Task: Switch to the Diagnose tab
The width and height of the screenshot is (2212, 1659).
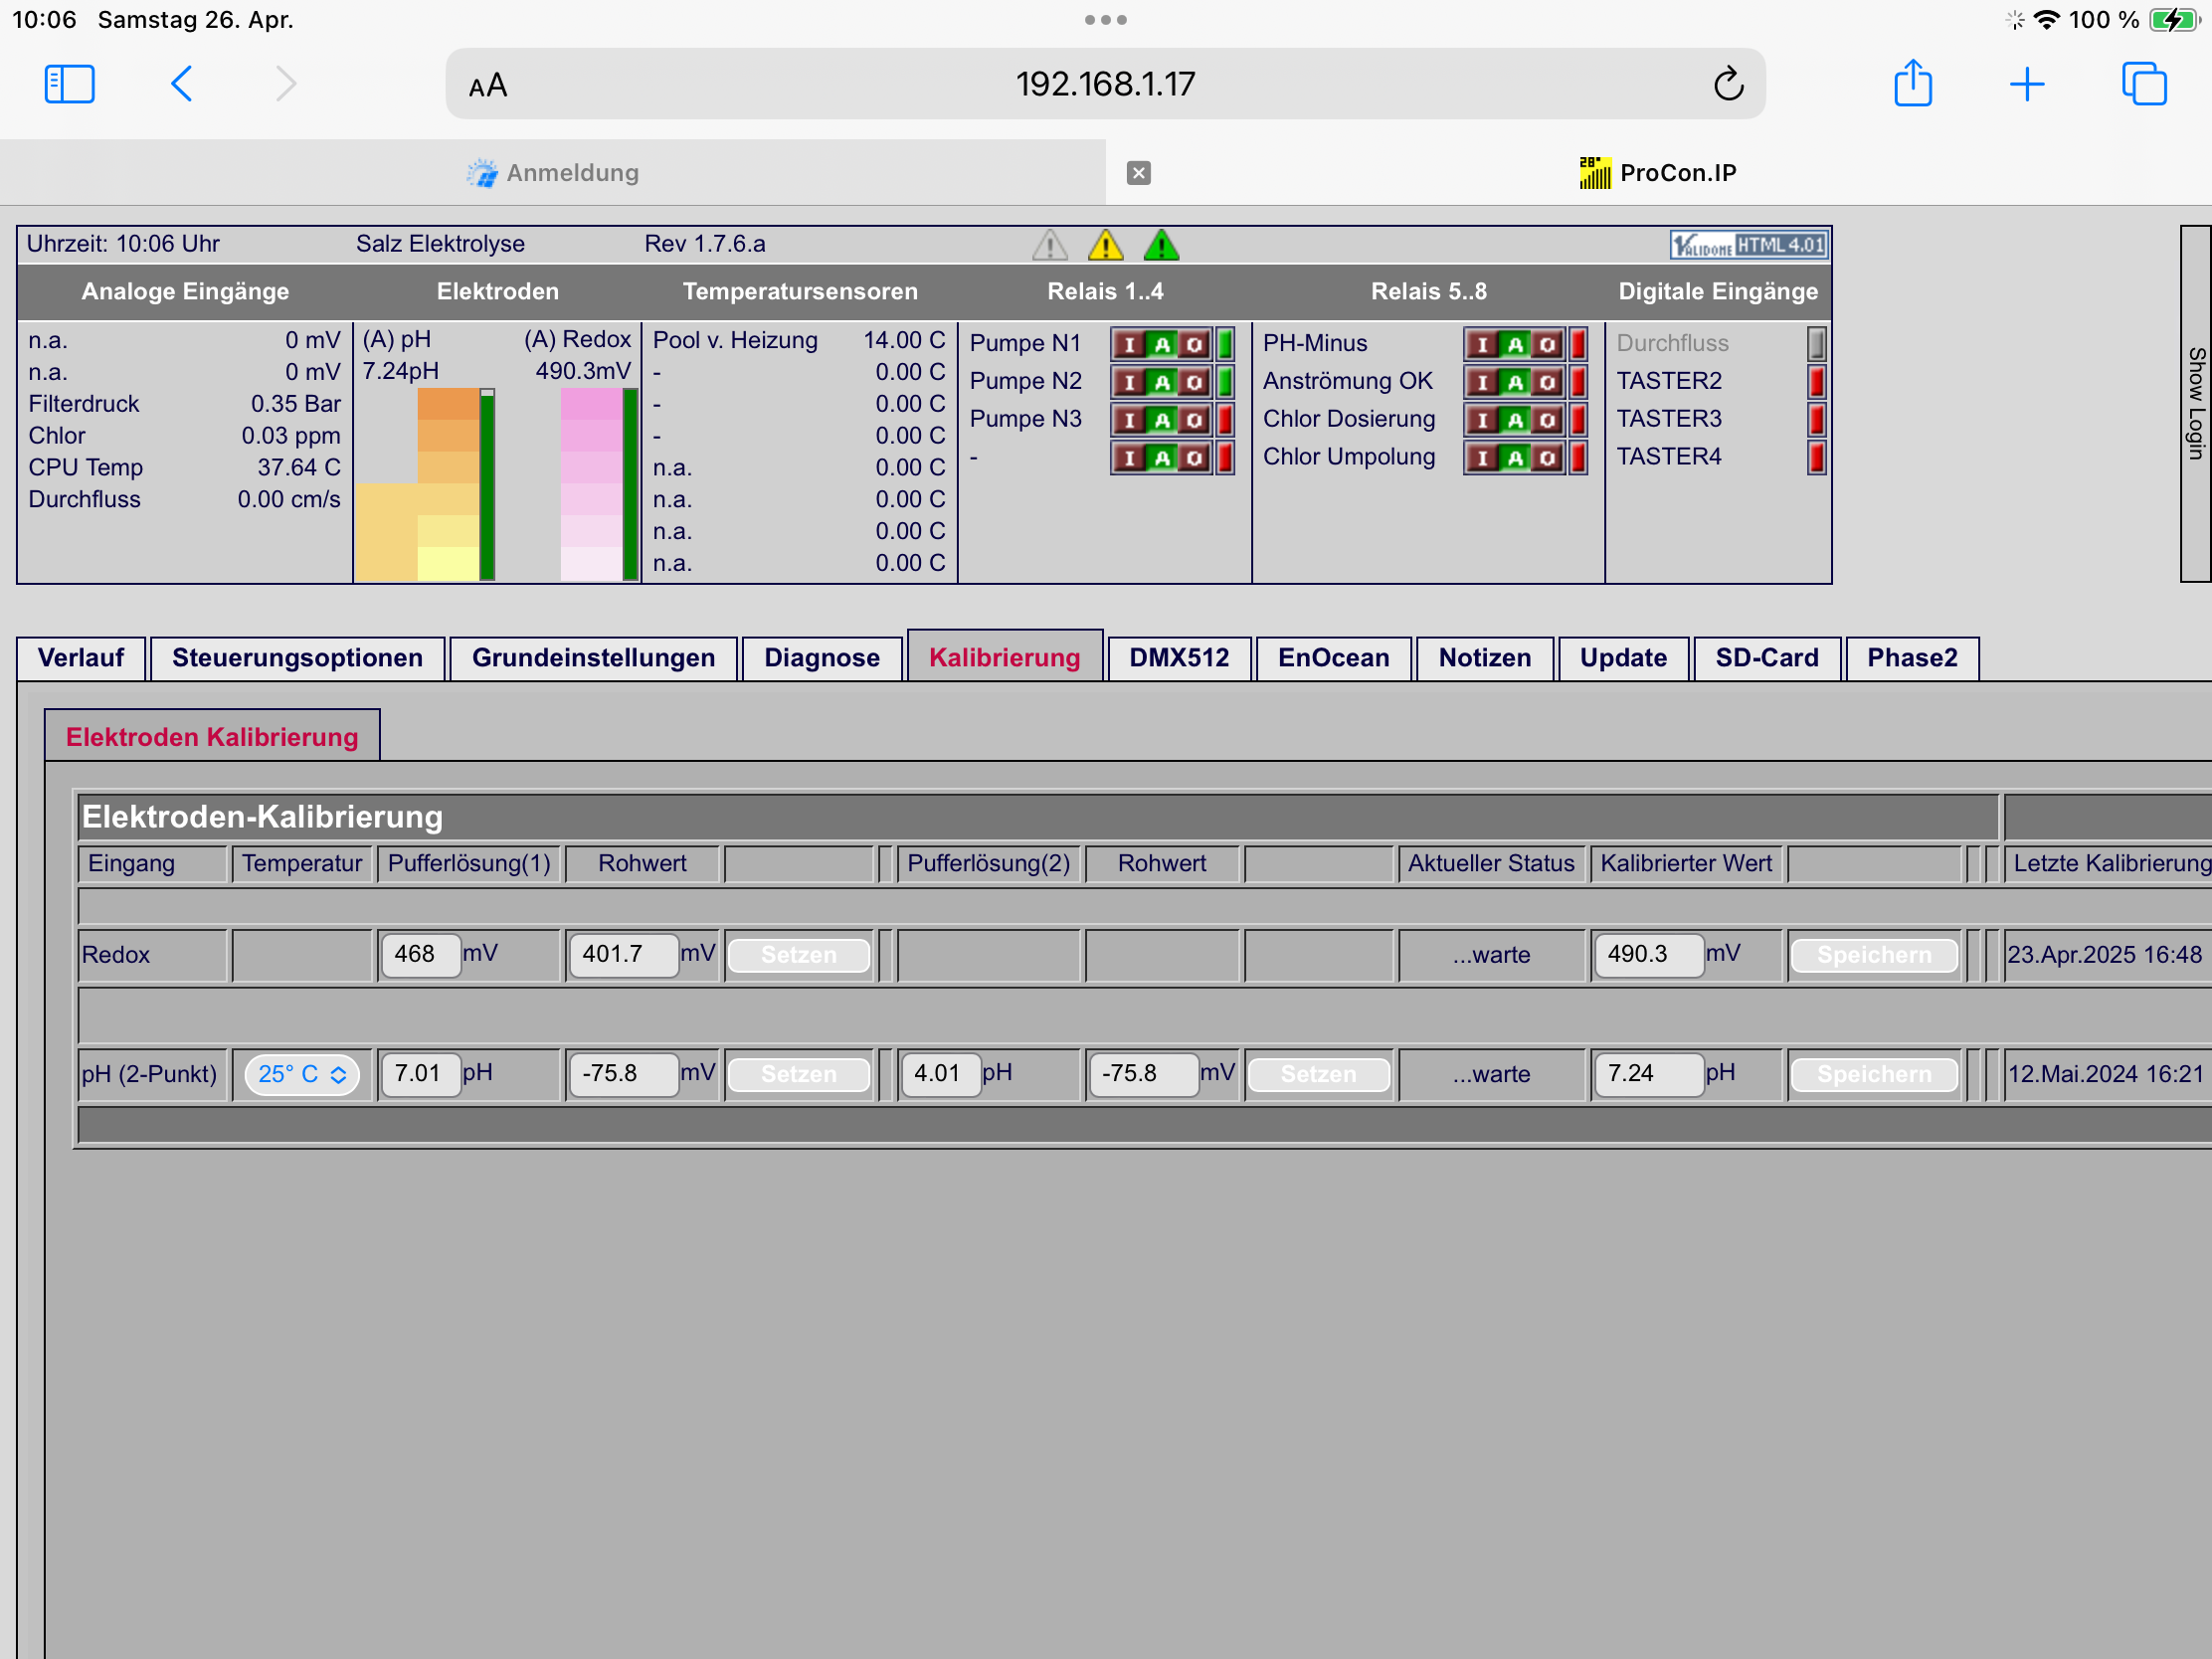Action: [821, 658]
